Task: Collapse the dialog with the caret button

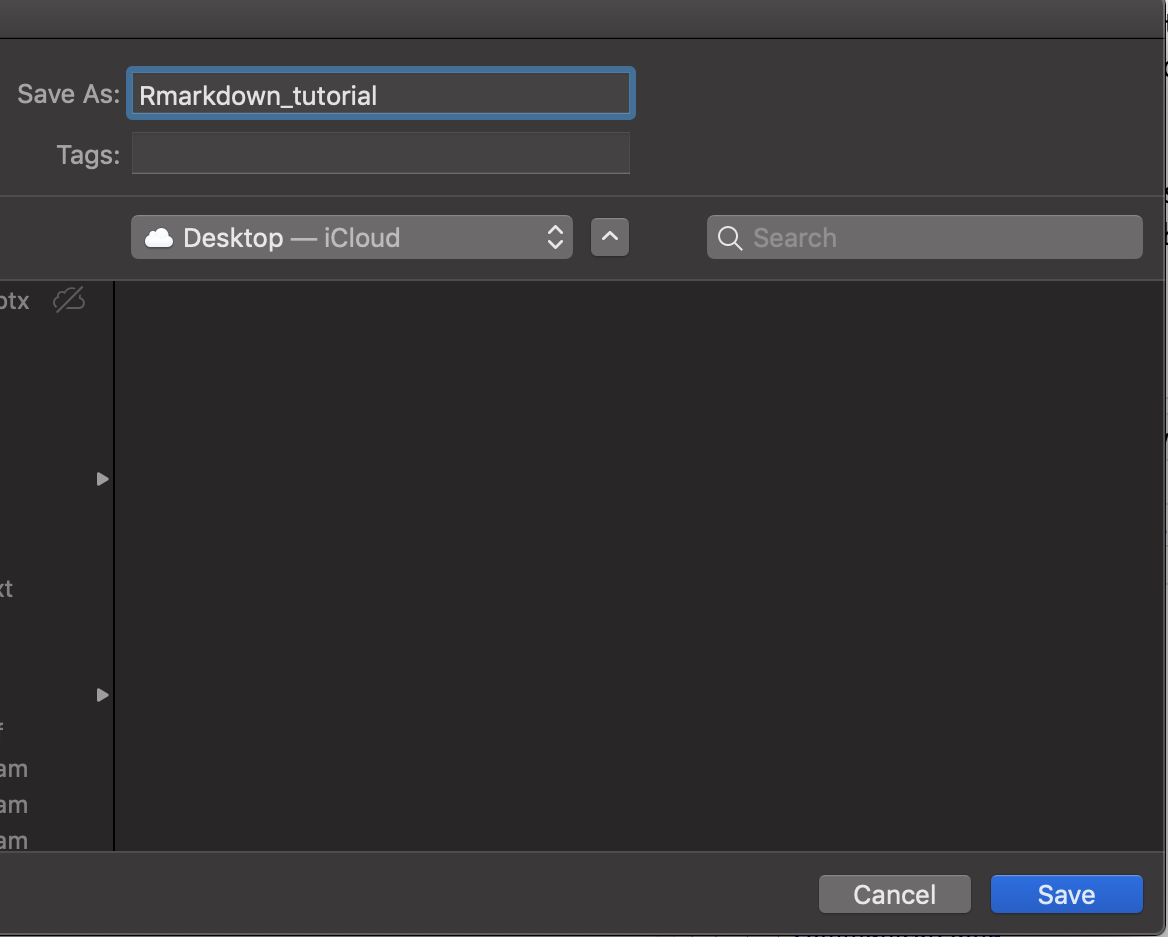Action: (x=610, y=238)
